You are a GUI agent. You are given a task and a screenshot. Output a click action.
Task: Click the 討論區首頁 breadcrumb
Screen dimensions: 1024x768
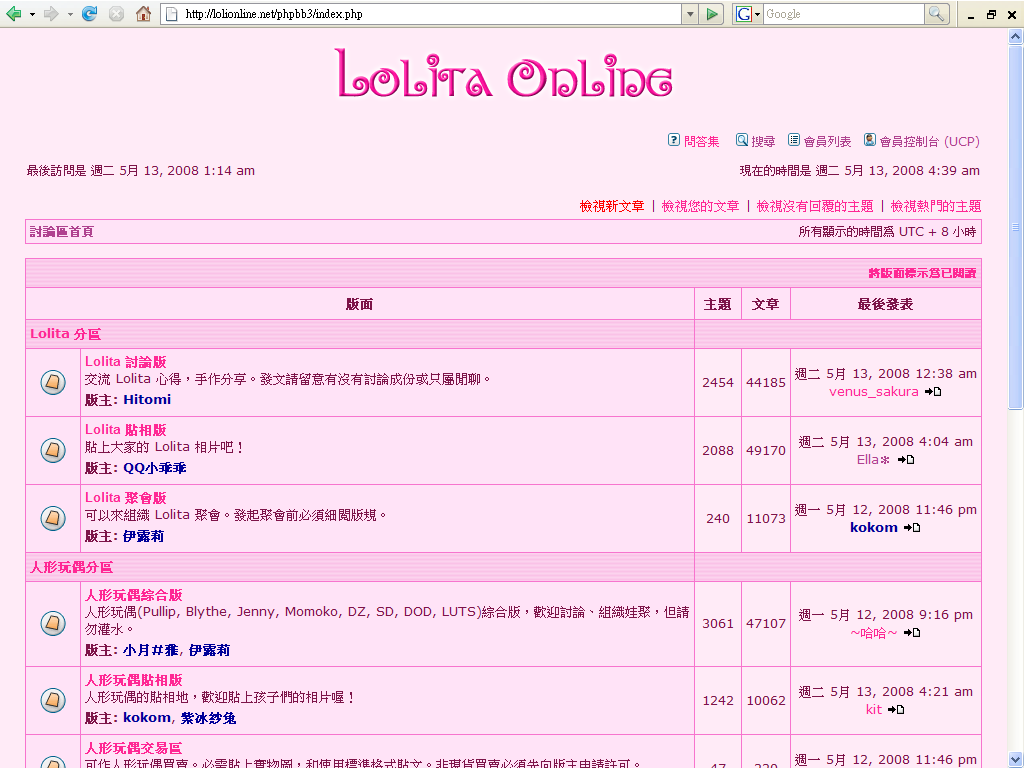(x=62, y=232)
